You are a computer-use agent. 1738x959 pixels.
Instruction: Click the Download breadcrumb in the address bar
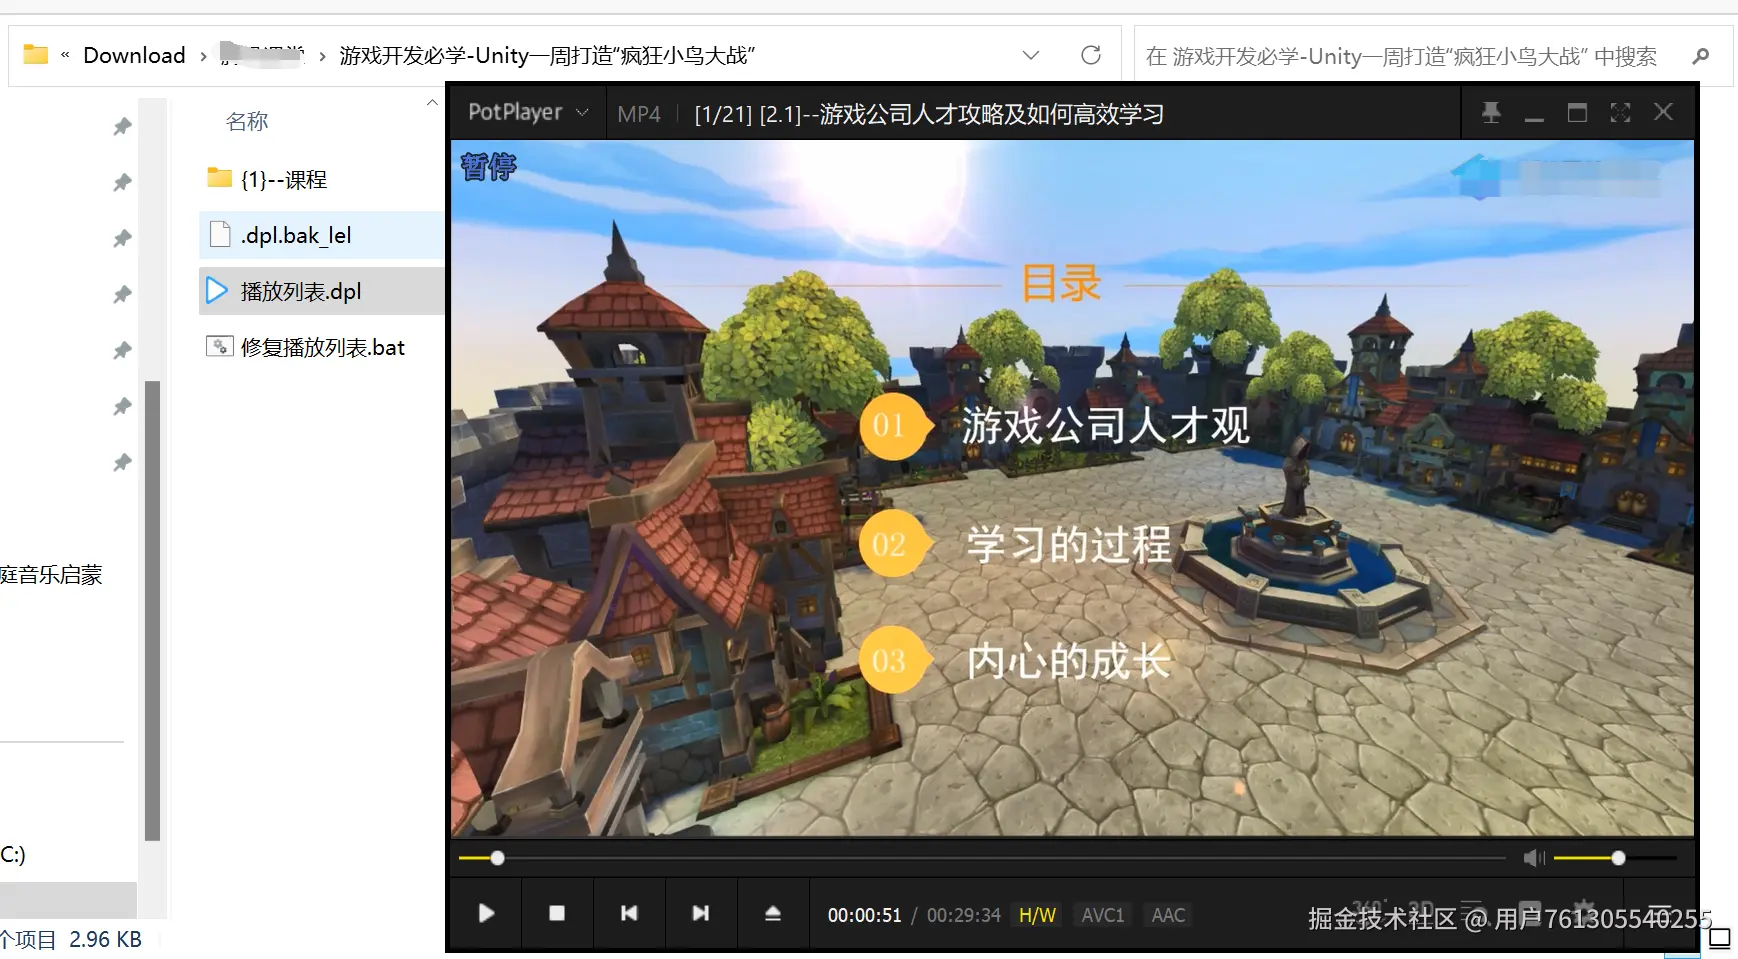[134, 55]
